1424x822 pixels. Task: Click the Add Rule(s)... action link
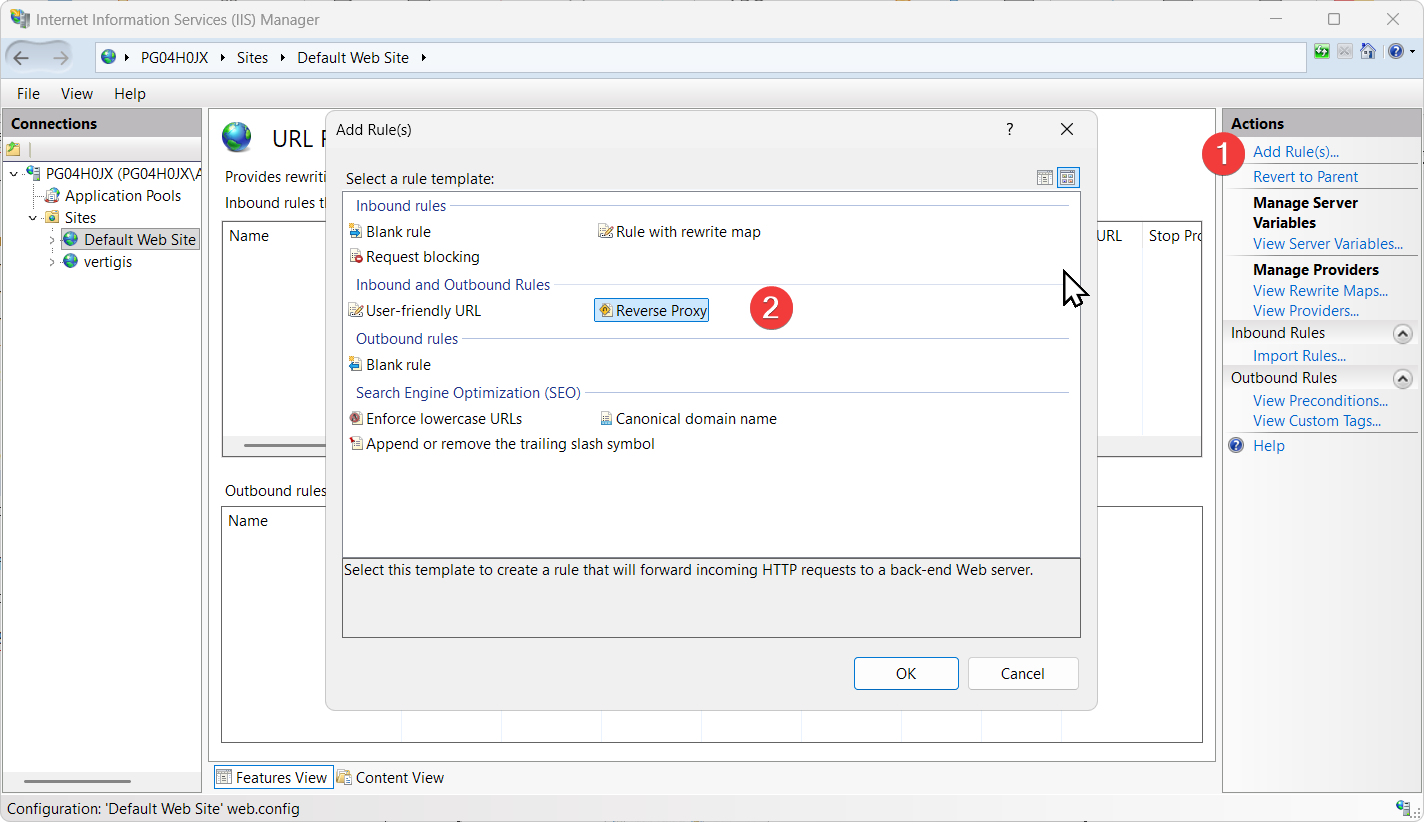pyautogui.click(x=1296, y=152)
